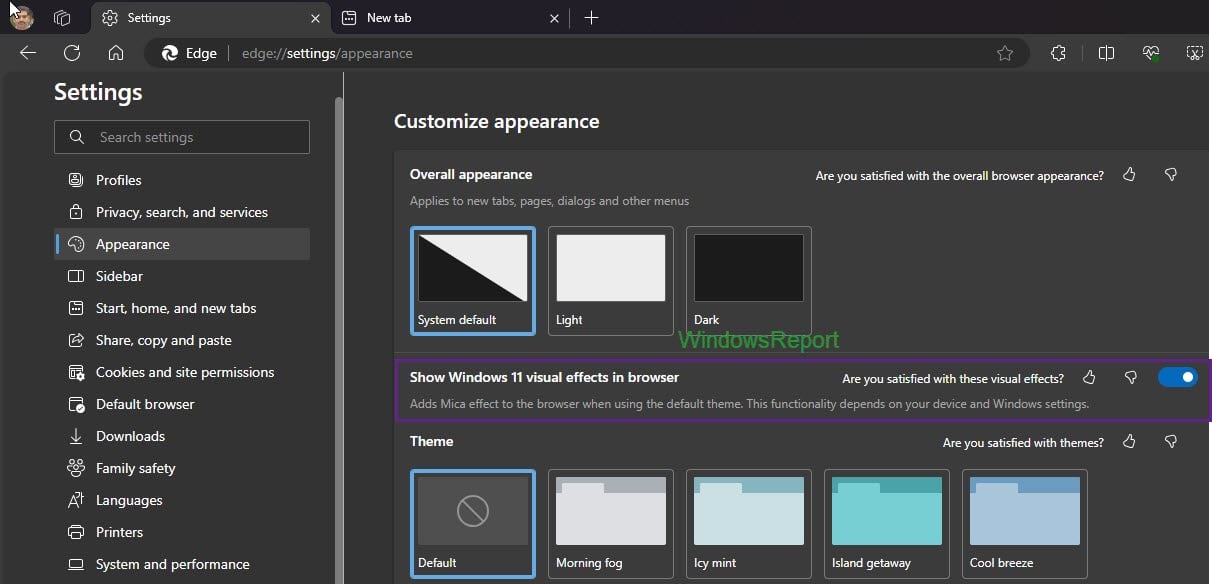The width and height of the screenshot is (1212, 584).
Task: Open the Appearance settings section
Action: pyautogui.click(x=182, y=244)
